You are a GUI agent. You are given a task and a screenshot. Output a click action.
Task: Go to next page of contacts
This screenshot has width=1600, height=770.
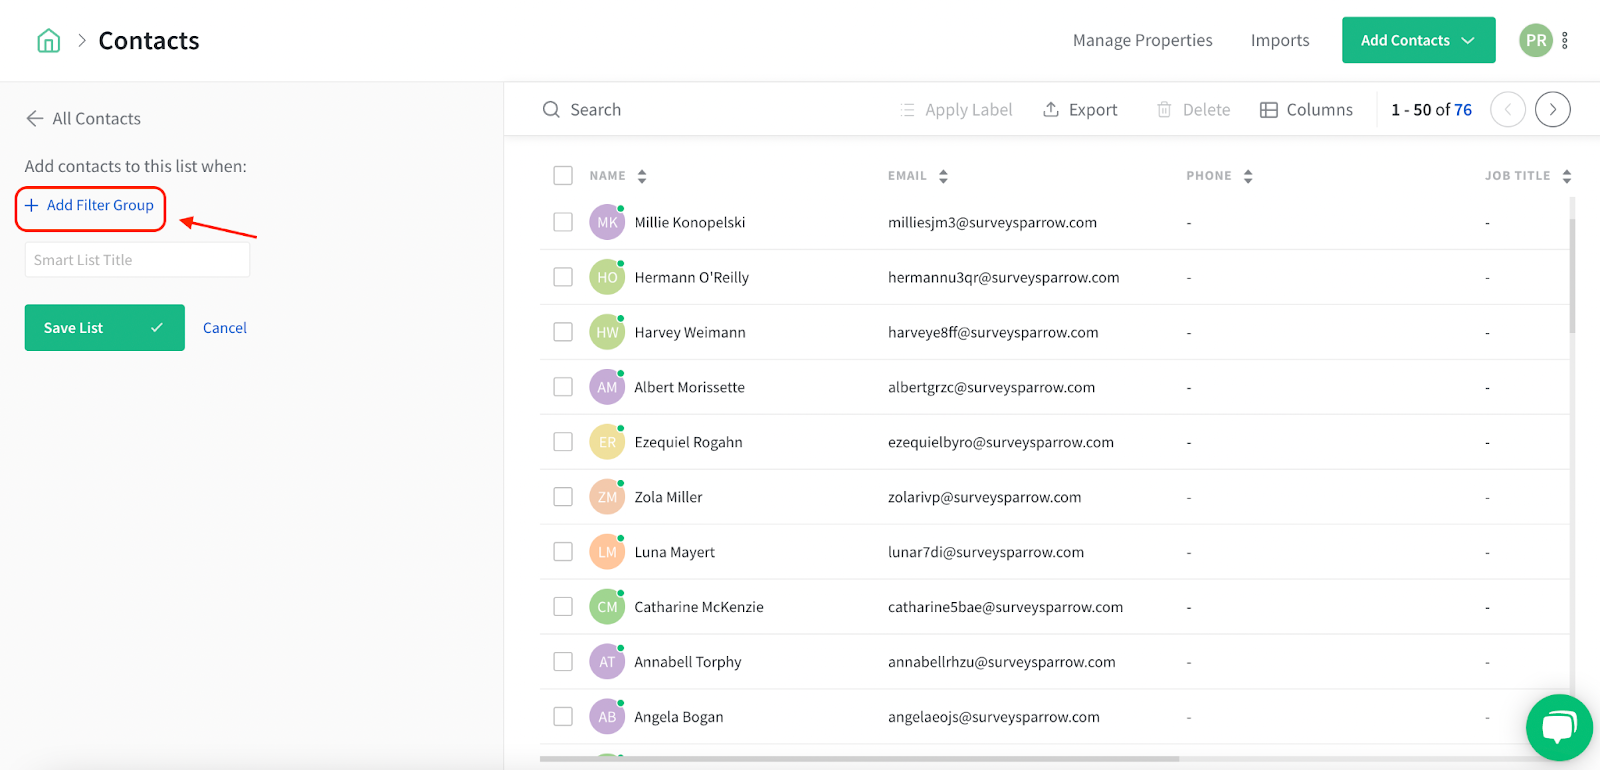pos(1552,110)
